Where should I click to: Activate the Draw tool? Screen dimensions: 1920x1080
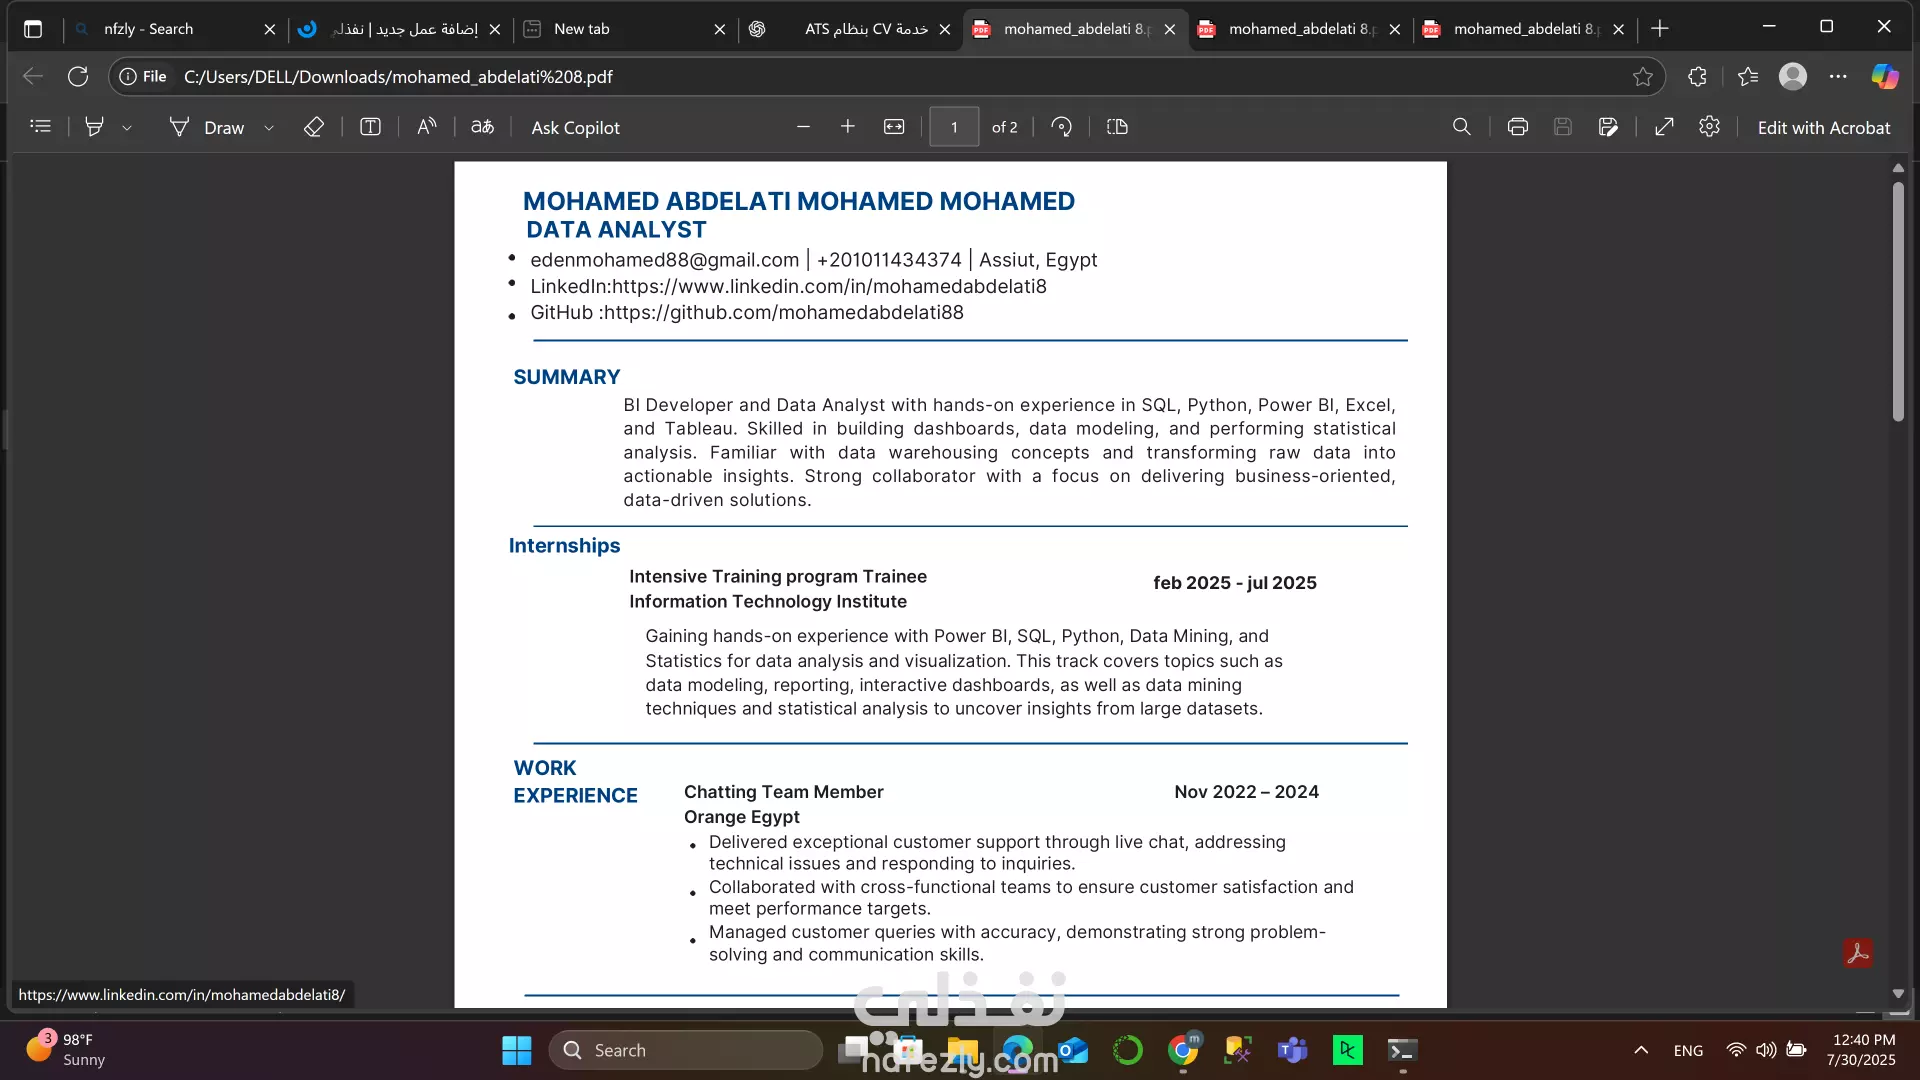[208, 127]
